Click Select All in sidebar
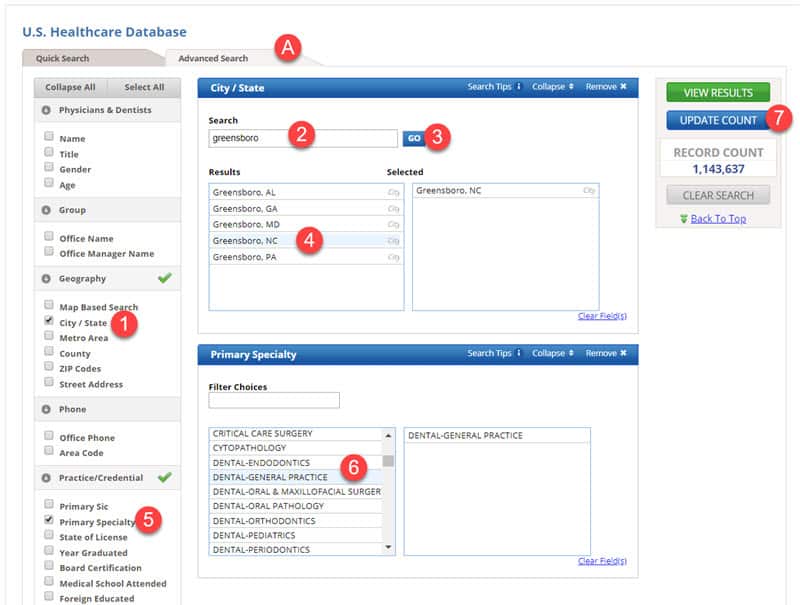Image resolution: width=800 pixels, height=605 pixels. tap(144, 87)
